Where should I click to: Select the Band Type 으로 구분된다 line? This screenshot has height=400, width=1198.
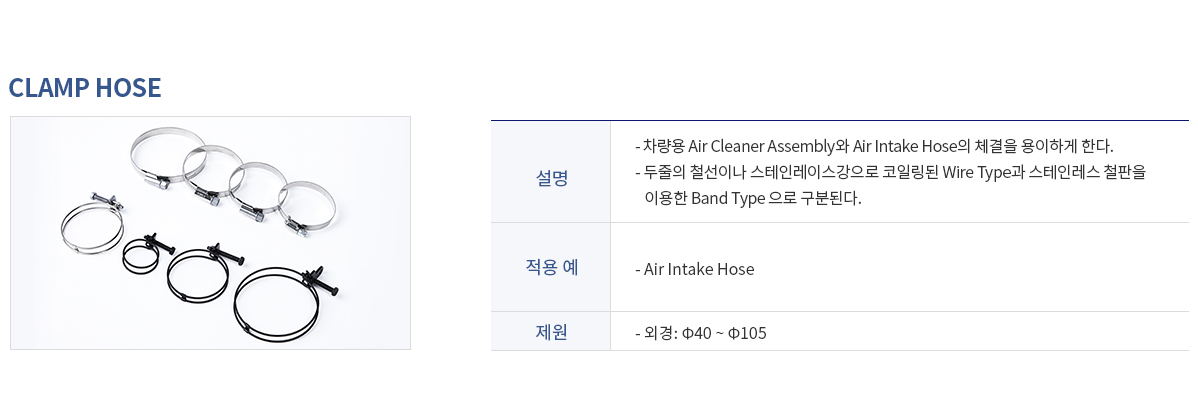coord(753,198)
